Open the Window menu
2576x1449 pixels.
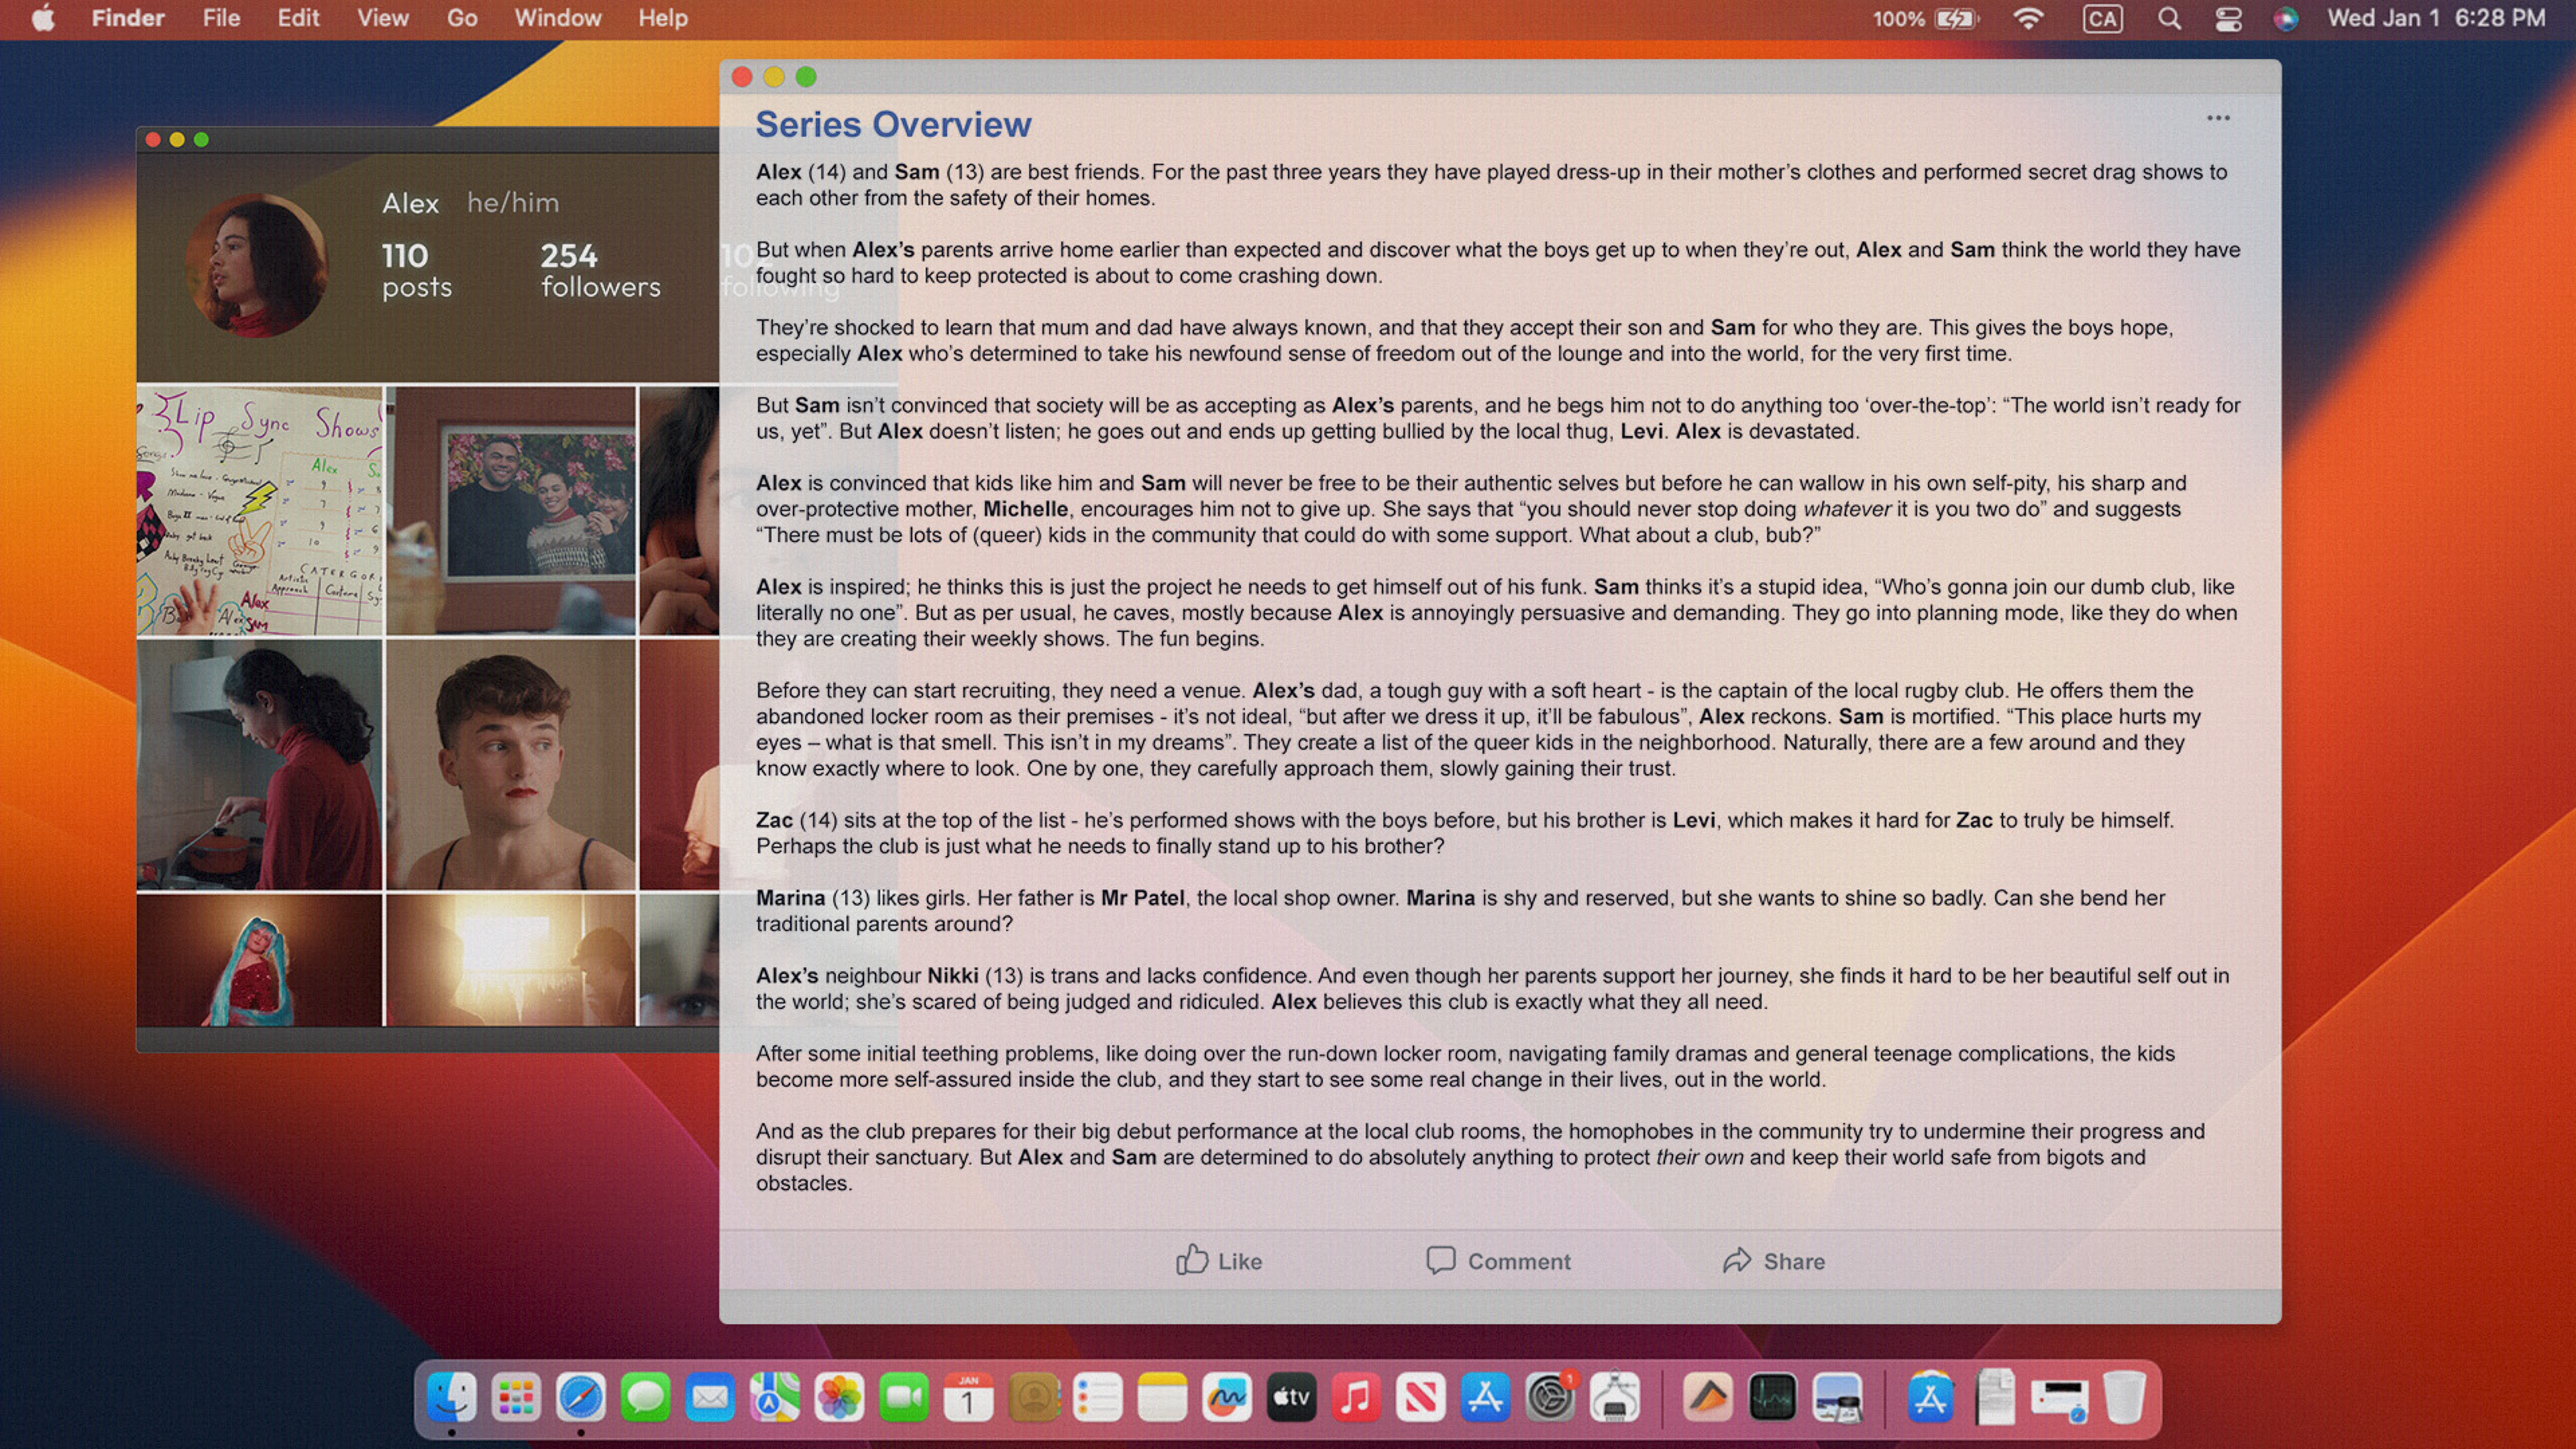(557, 19)
